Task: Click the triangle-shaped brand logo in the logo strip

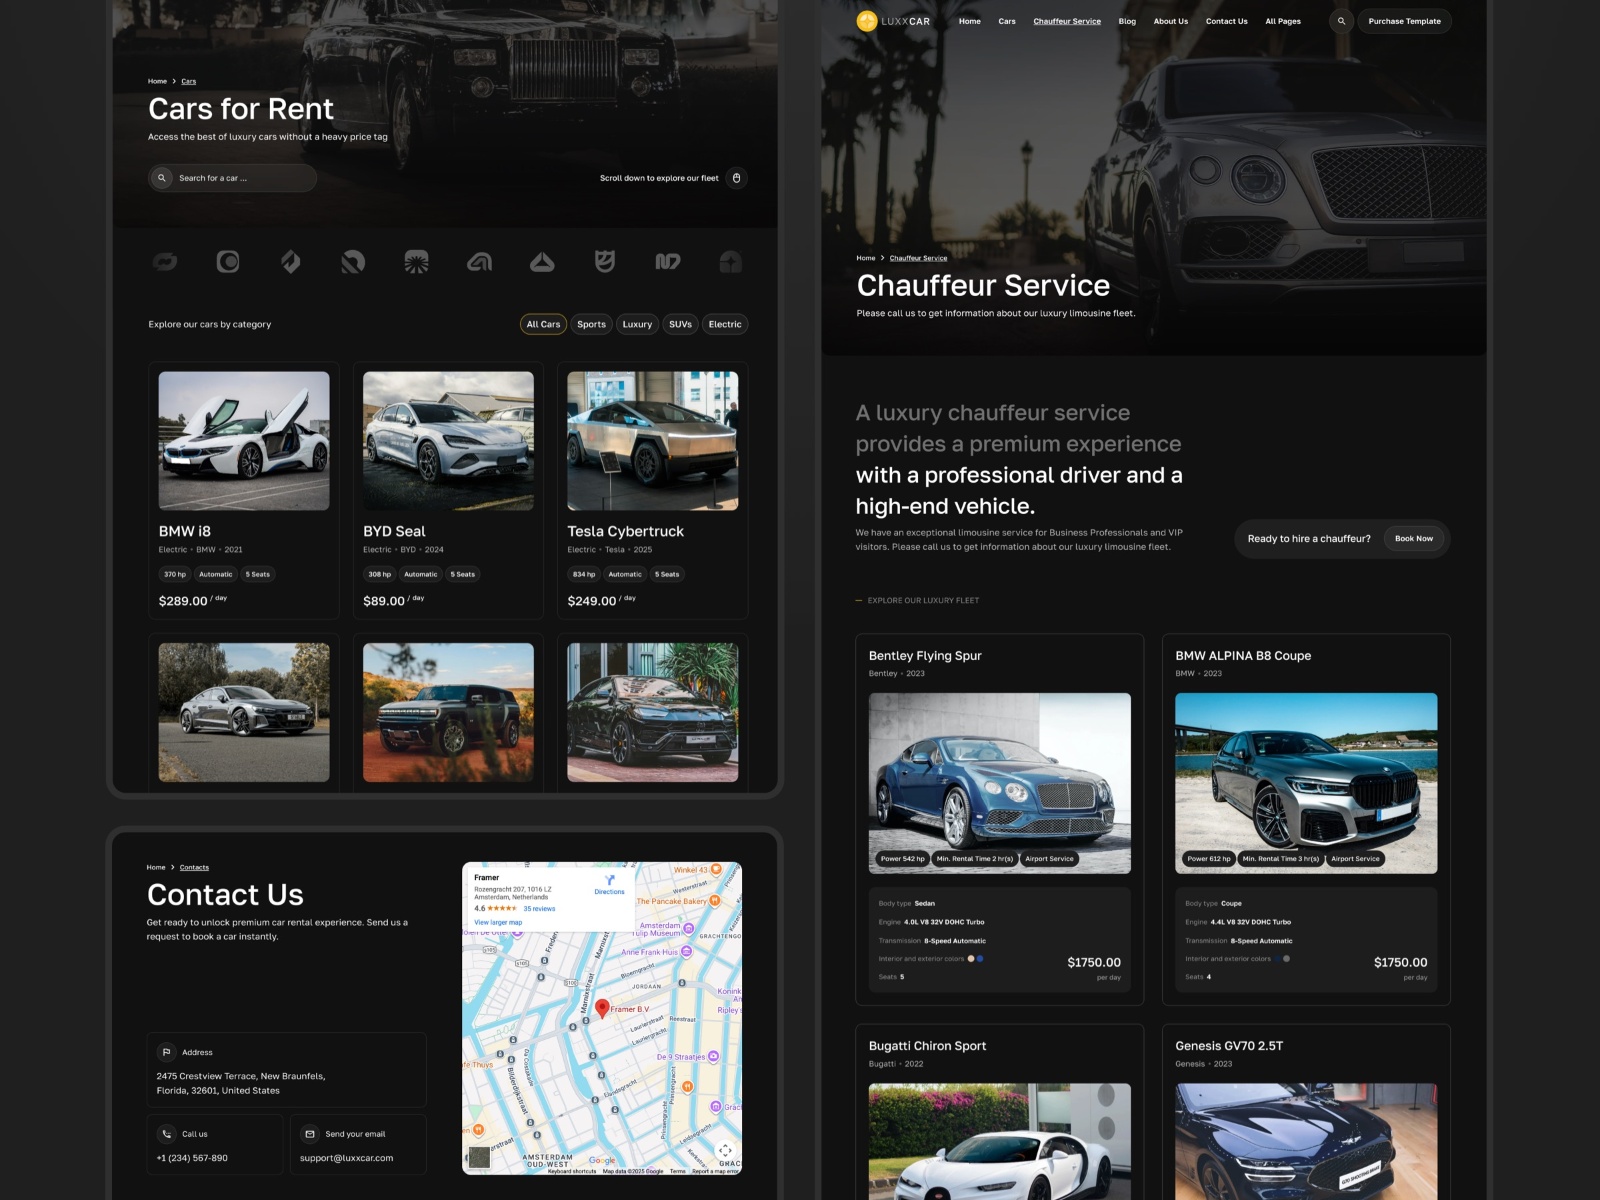Action: point(542,262)
